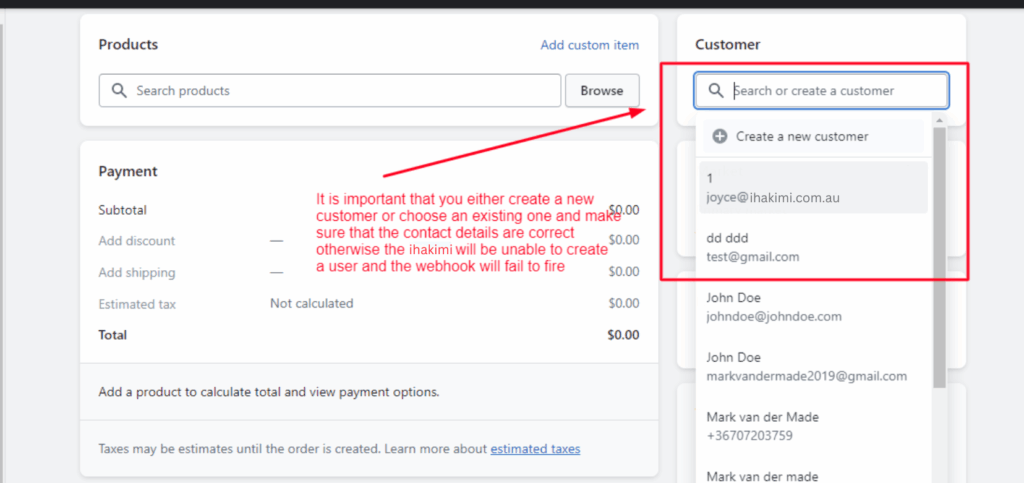The width and height of the screenshot is (1024, 483).
Task: Click Estimated tax in Payment section
Action: click(x=137, y=304)
